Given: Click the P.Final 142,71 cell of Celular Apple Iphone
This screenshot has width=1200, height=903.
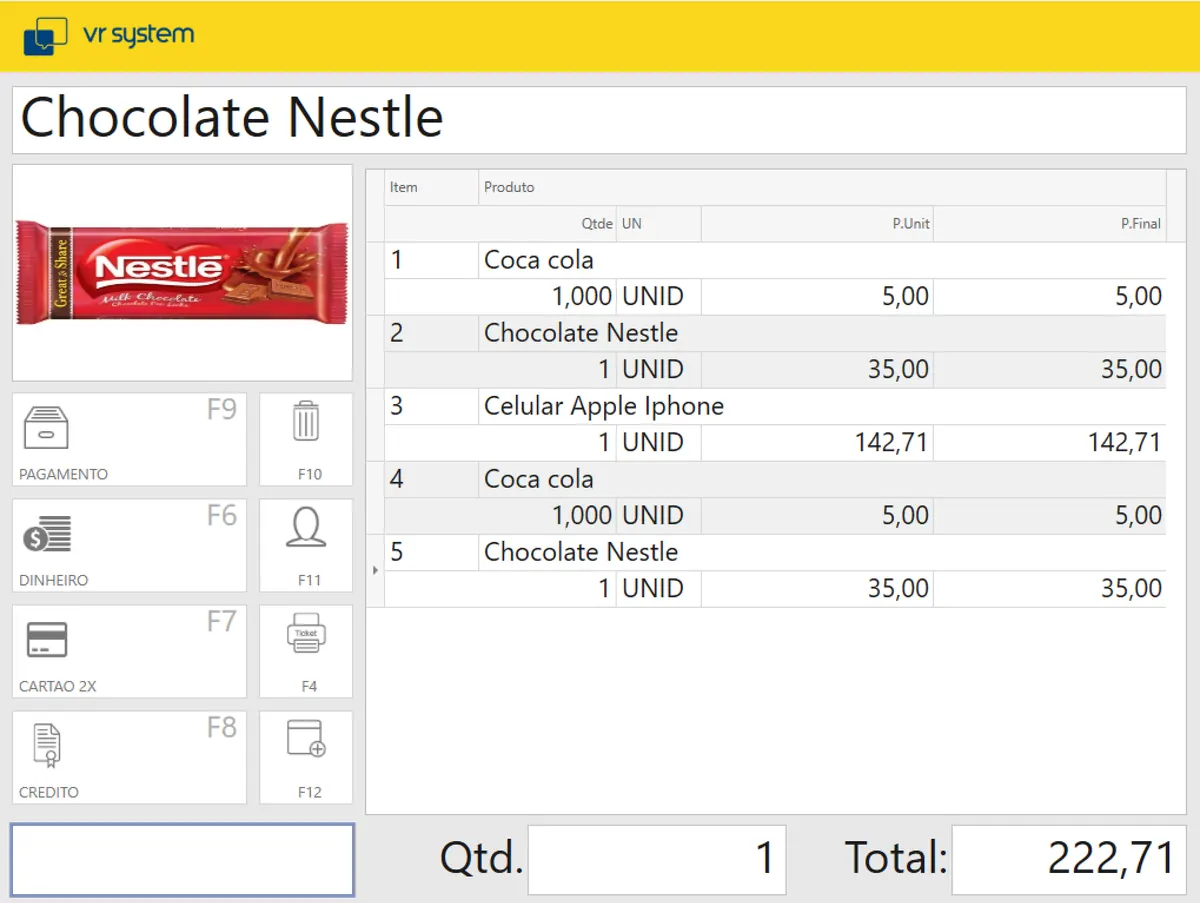Looking at the screenshot, I should (1049, 442).
